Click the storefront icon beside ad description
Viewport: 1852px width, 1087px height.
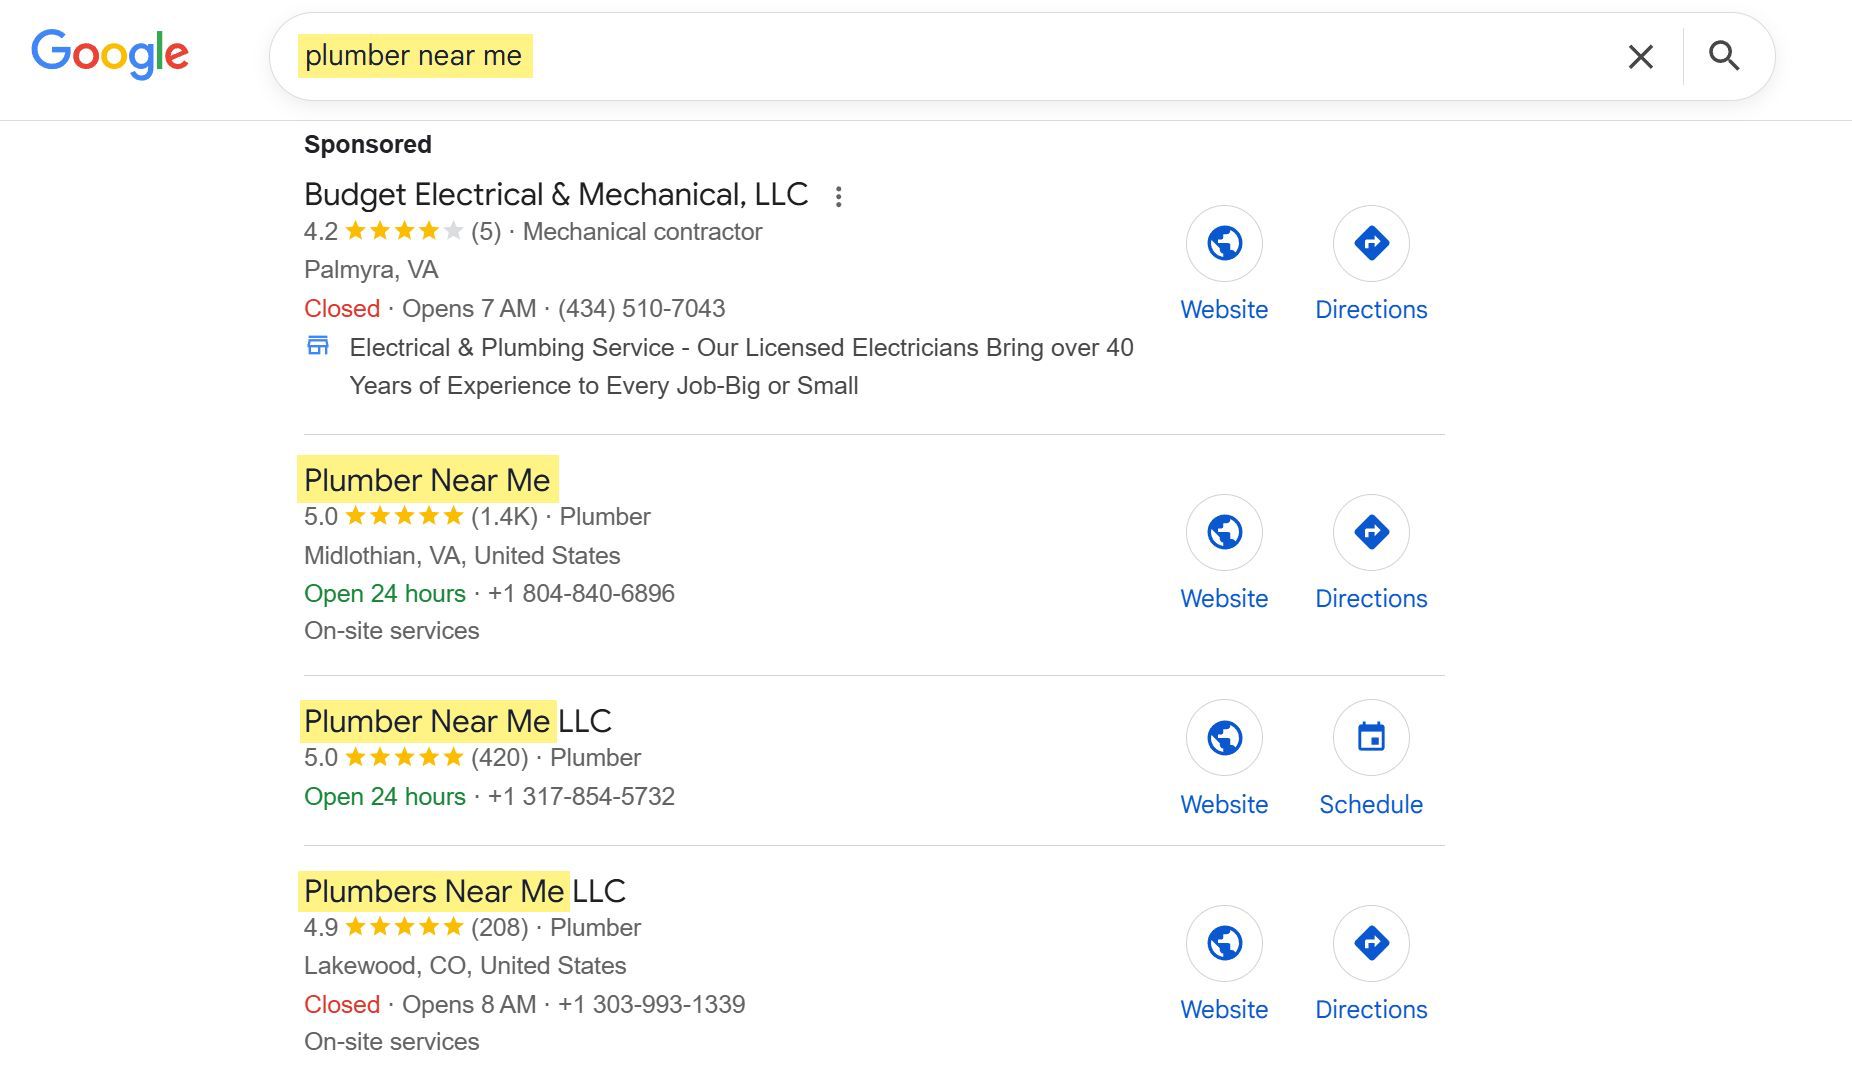click(318, 346)
